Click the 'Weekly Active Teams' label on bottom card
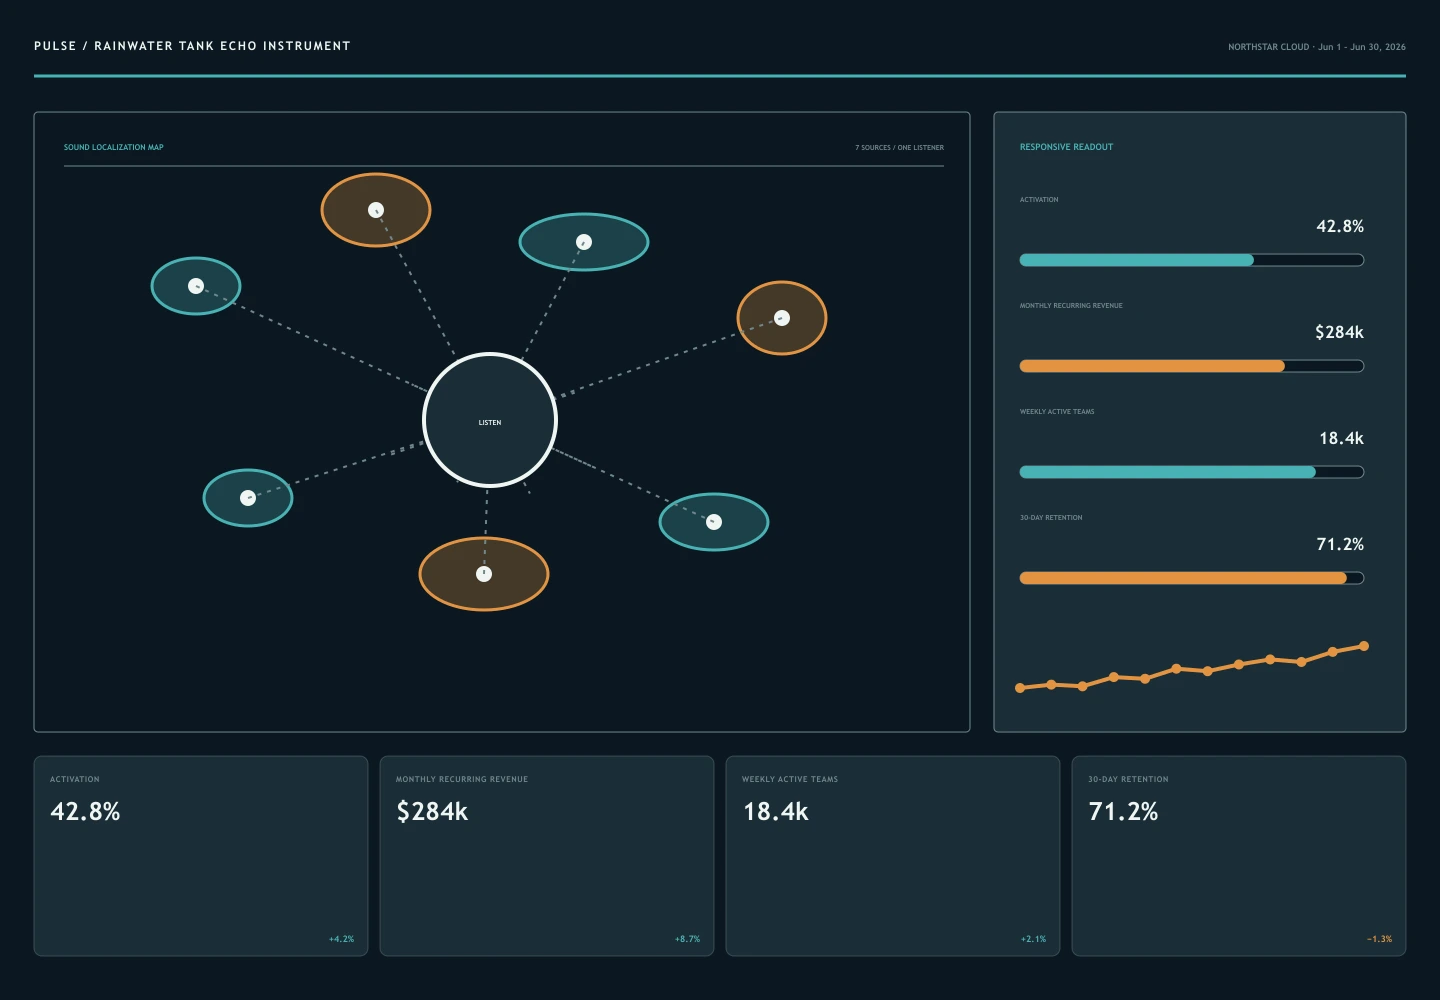This screenshot has width=1440, height=1000. [790, 779]
